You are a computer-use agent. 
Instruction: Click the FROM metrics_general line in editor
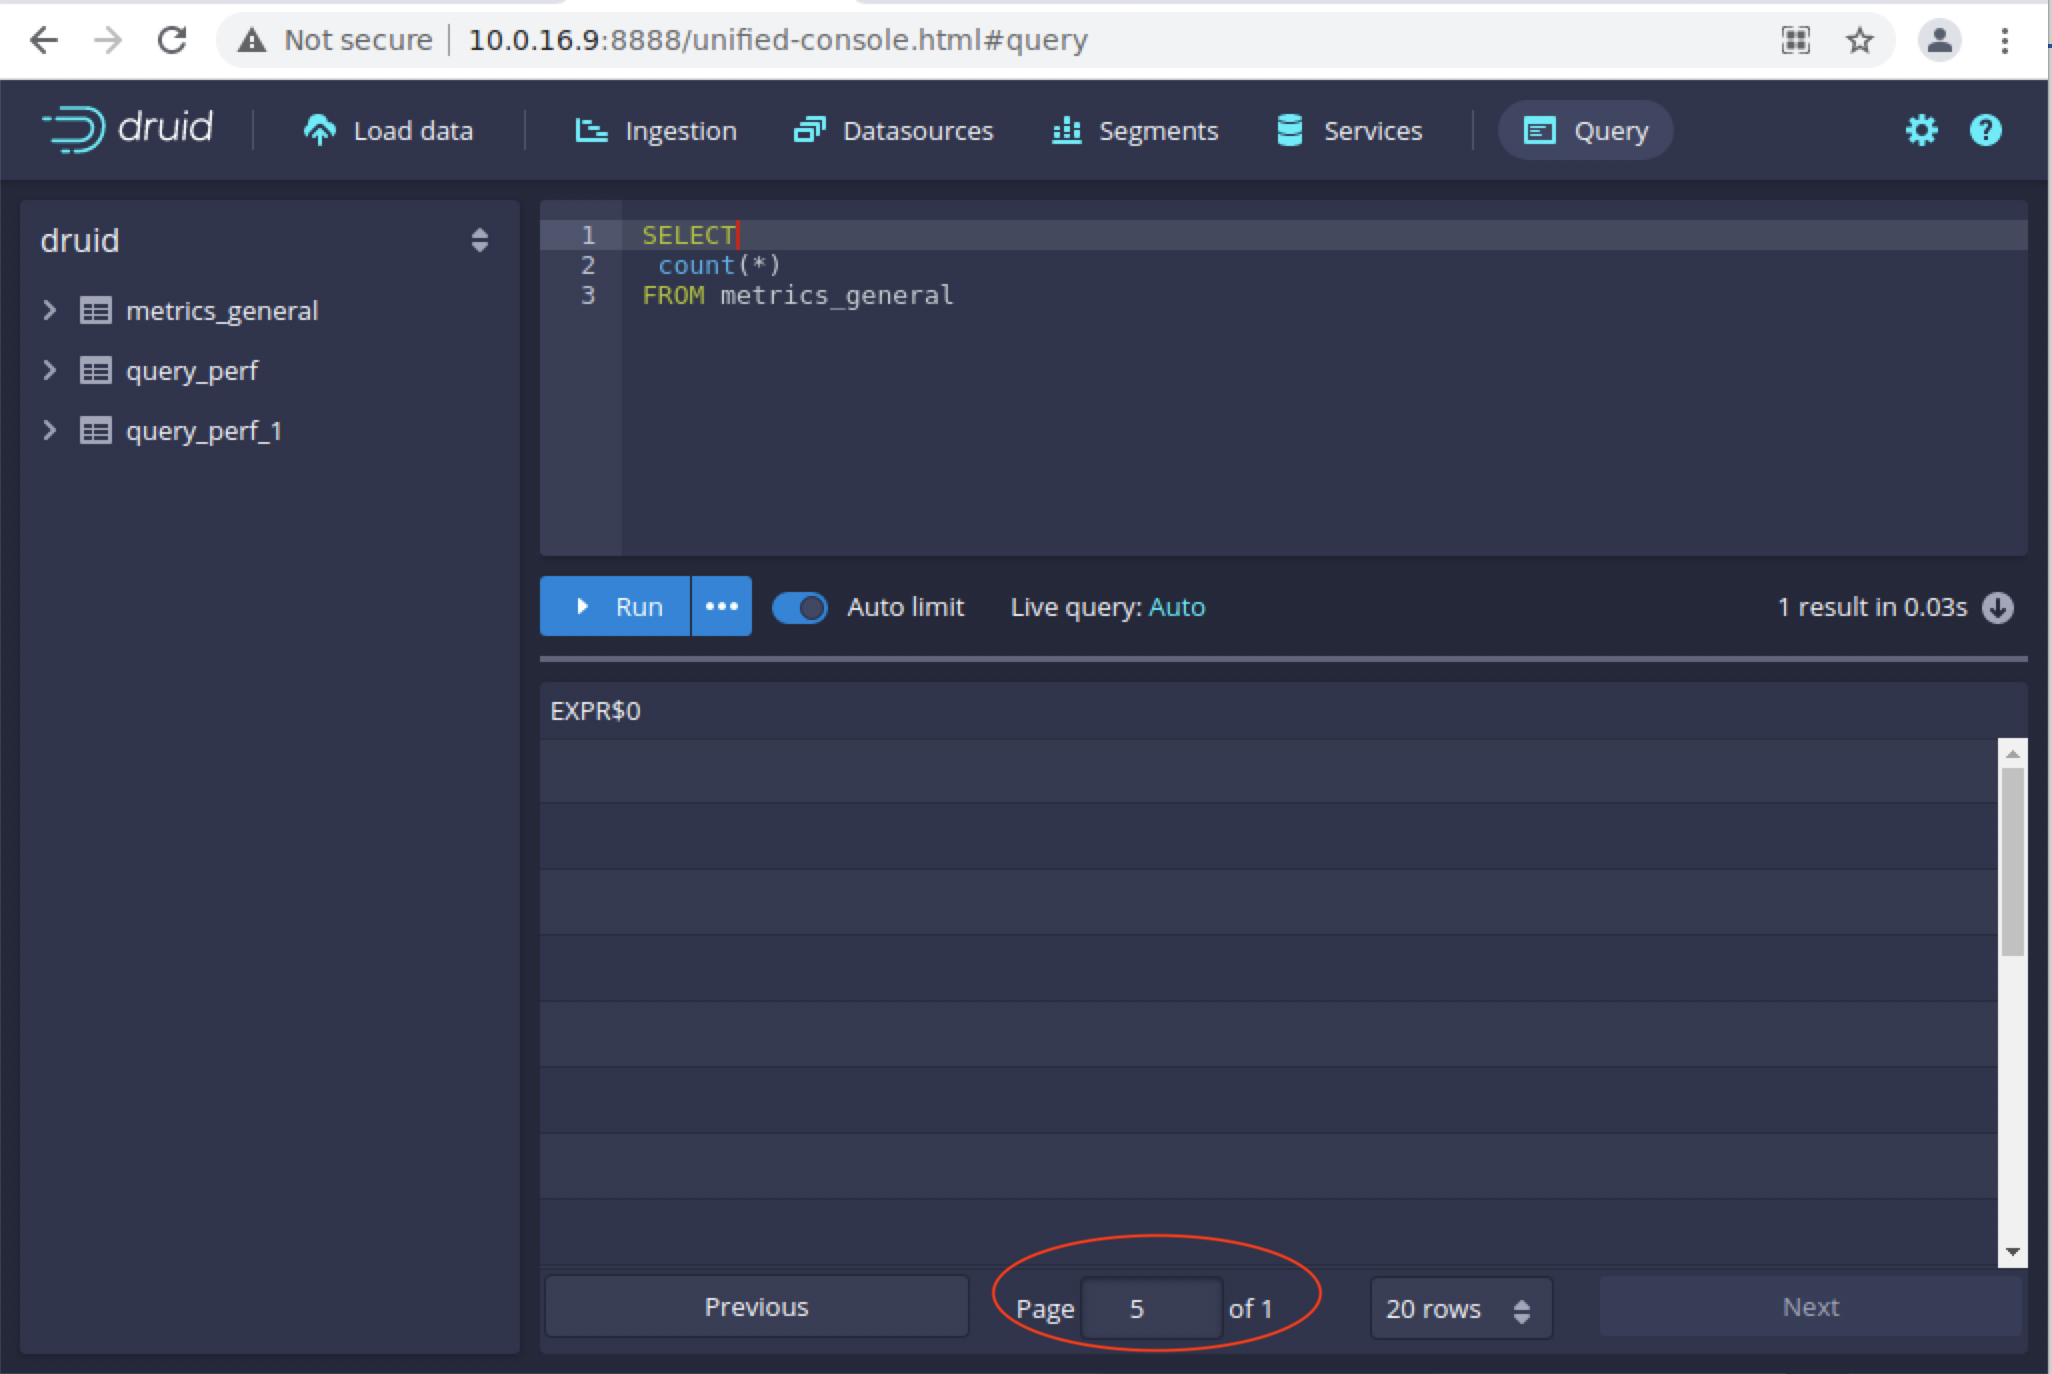pyautogui.click(x=798, y=295)
